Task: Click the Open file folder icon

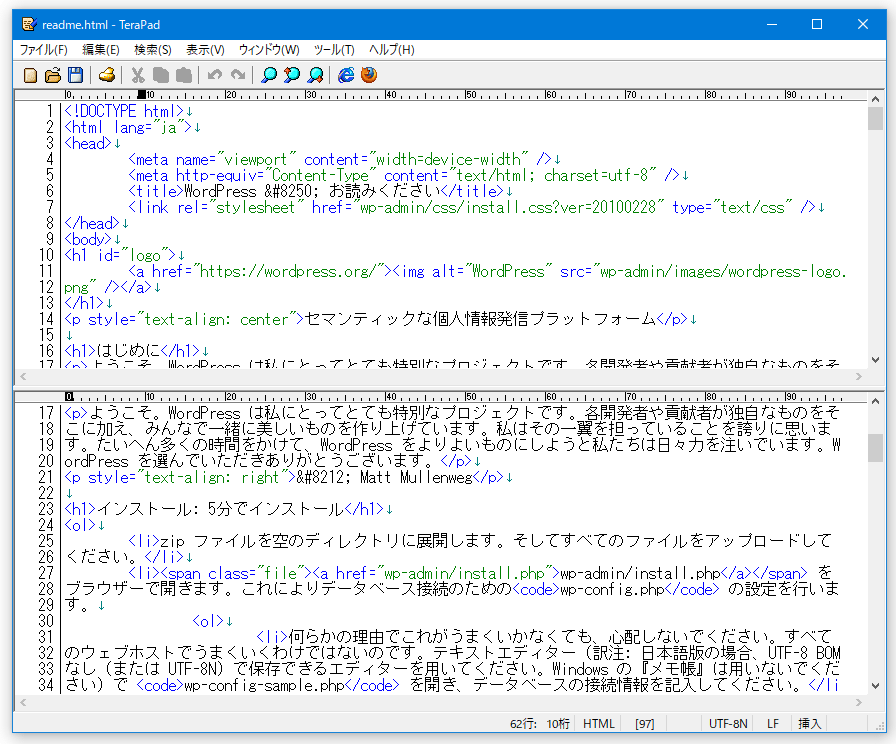Action: click(x=53, y=75)
